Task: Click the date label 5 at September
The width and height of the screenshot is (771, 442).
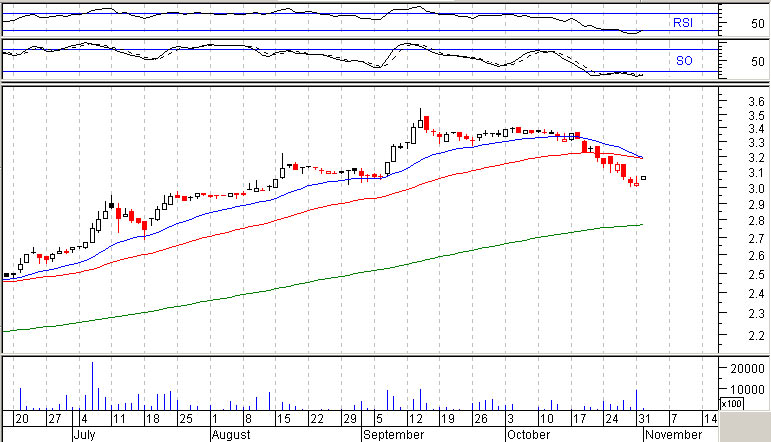Action: click(379, 419)
